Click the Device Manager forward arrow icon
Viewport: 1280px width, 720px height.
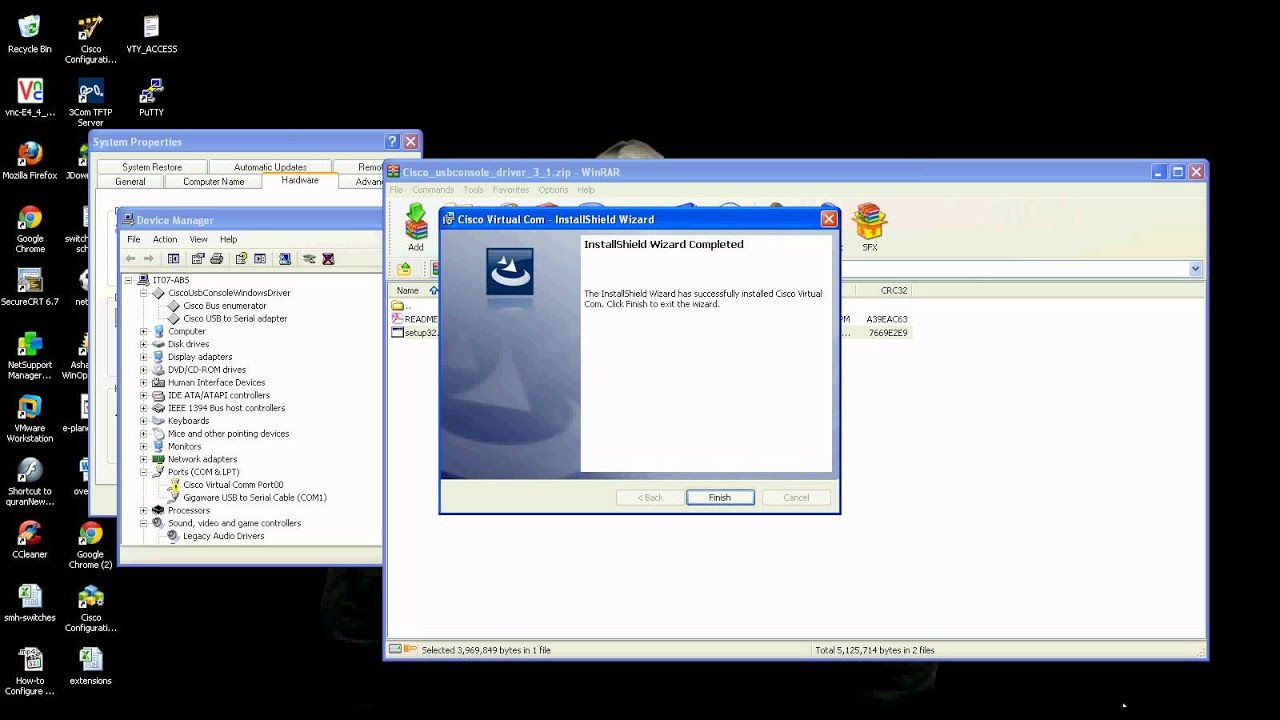pyautogui.click(x=148, y=258)
